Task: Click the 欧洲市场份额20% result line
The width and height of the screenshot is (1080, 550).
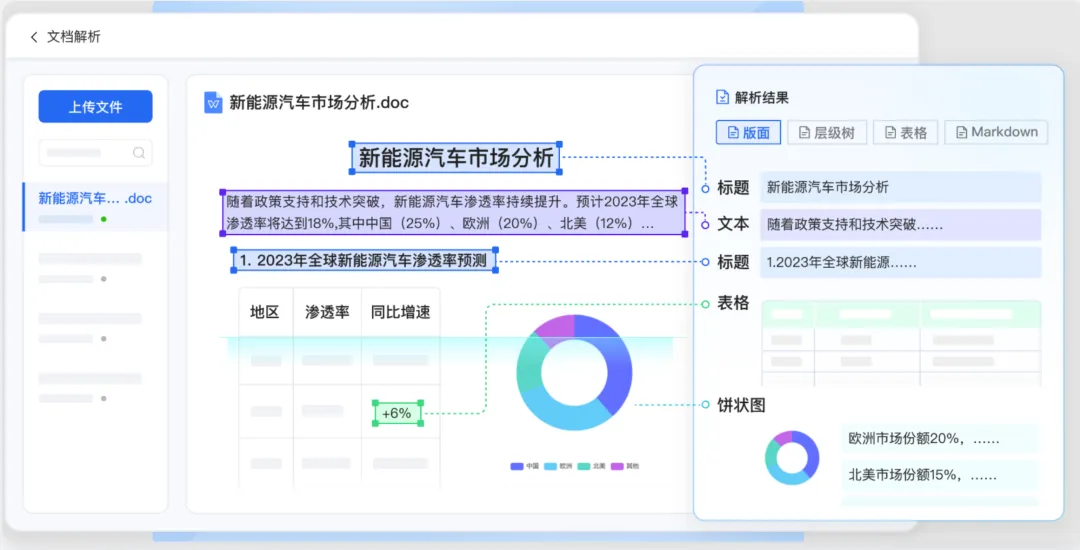Action: (939, 438)
